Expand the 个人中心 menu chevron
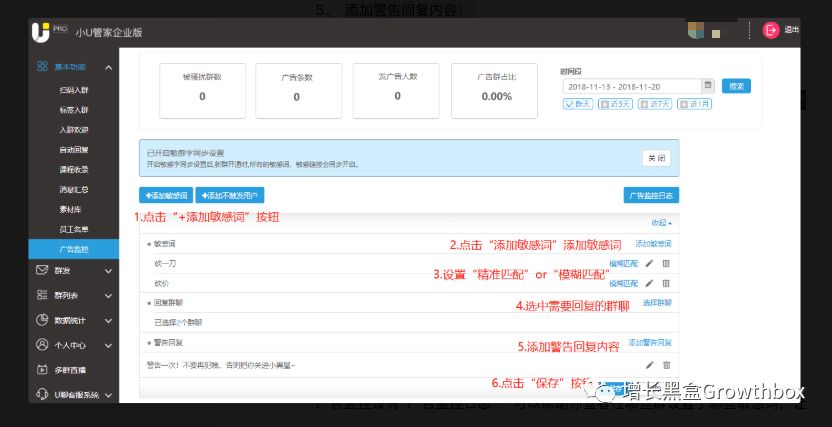 [x=108, y=346]
